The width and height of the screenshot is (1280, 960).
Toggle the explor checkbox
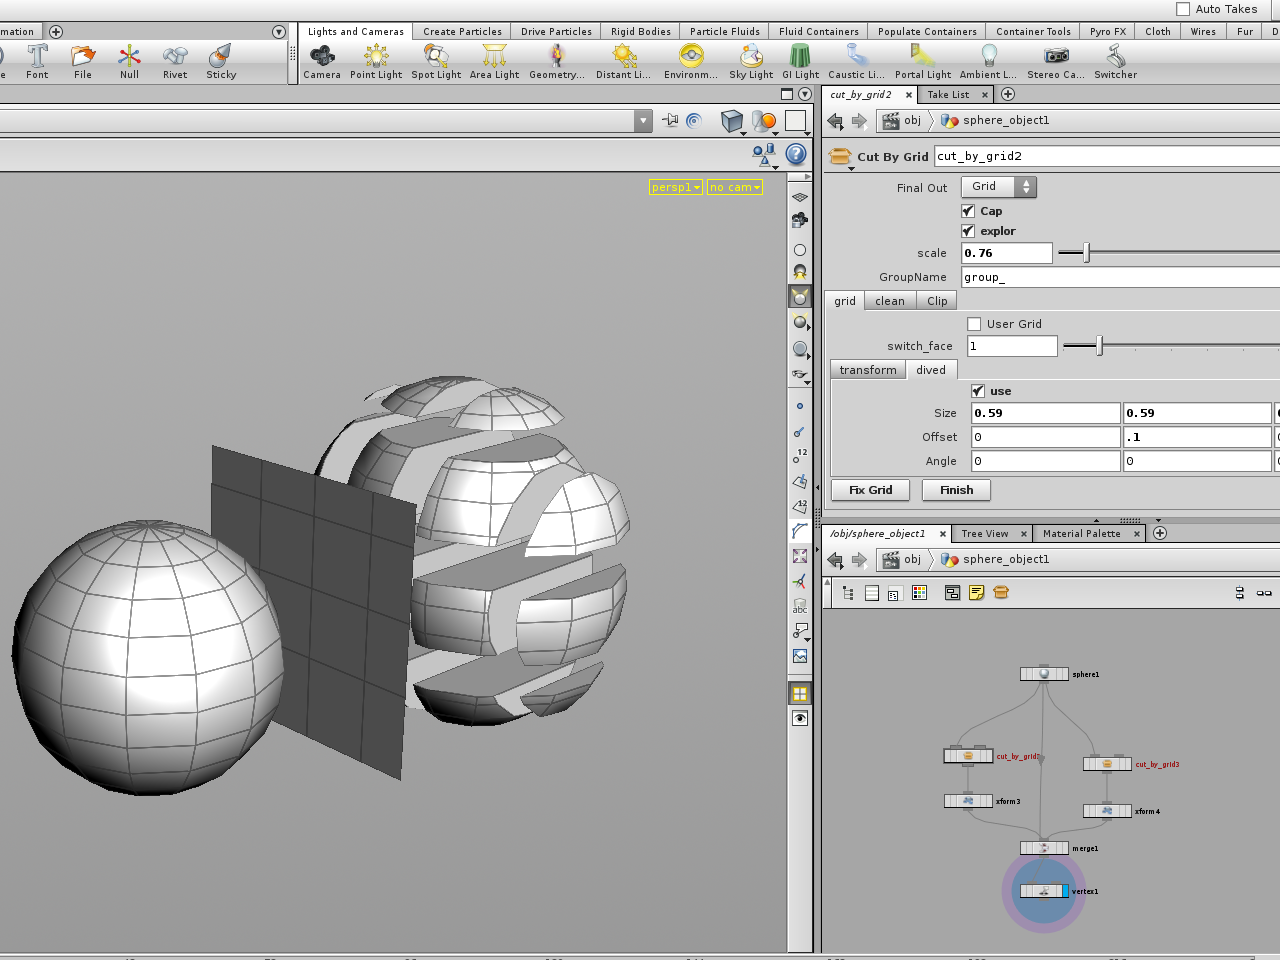click(x=968, y=231)
